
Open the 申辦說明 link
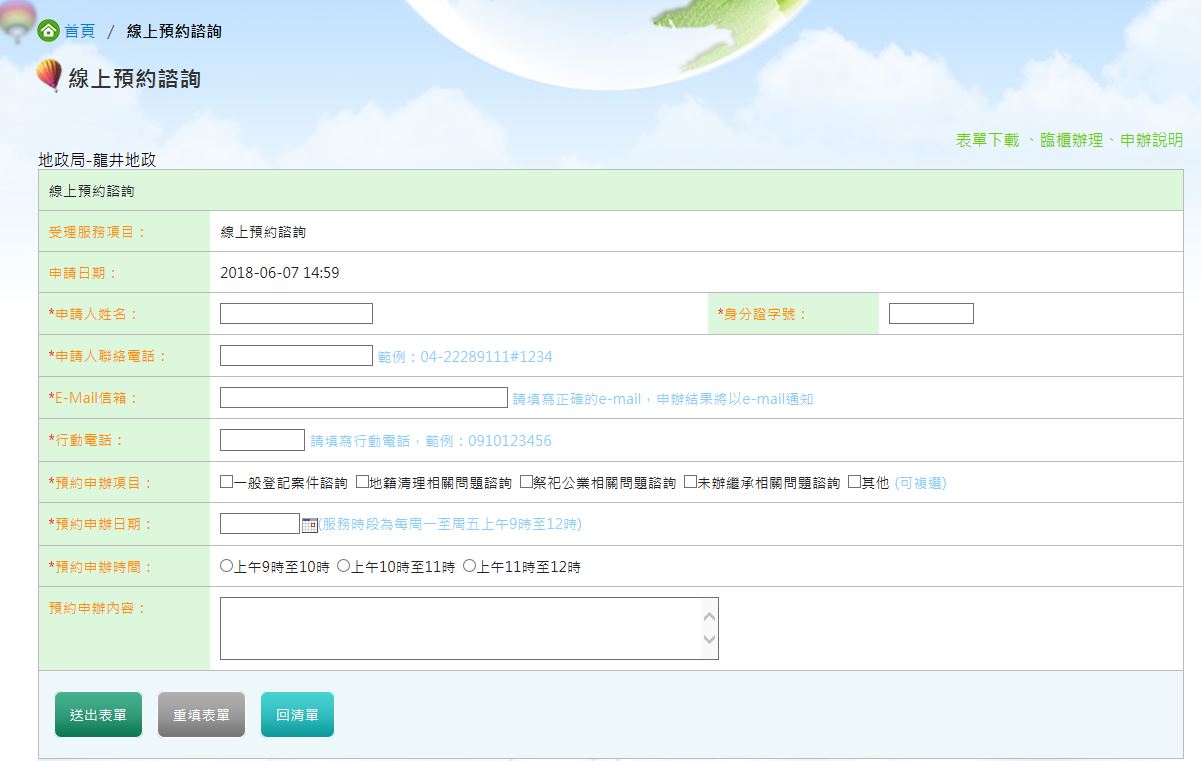click(1152, 140)
